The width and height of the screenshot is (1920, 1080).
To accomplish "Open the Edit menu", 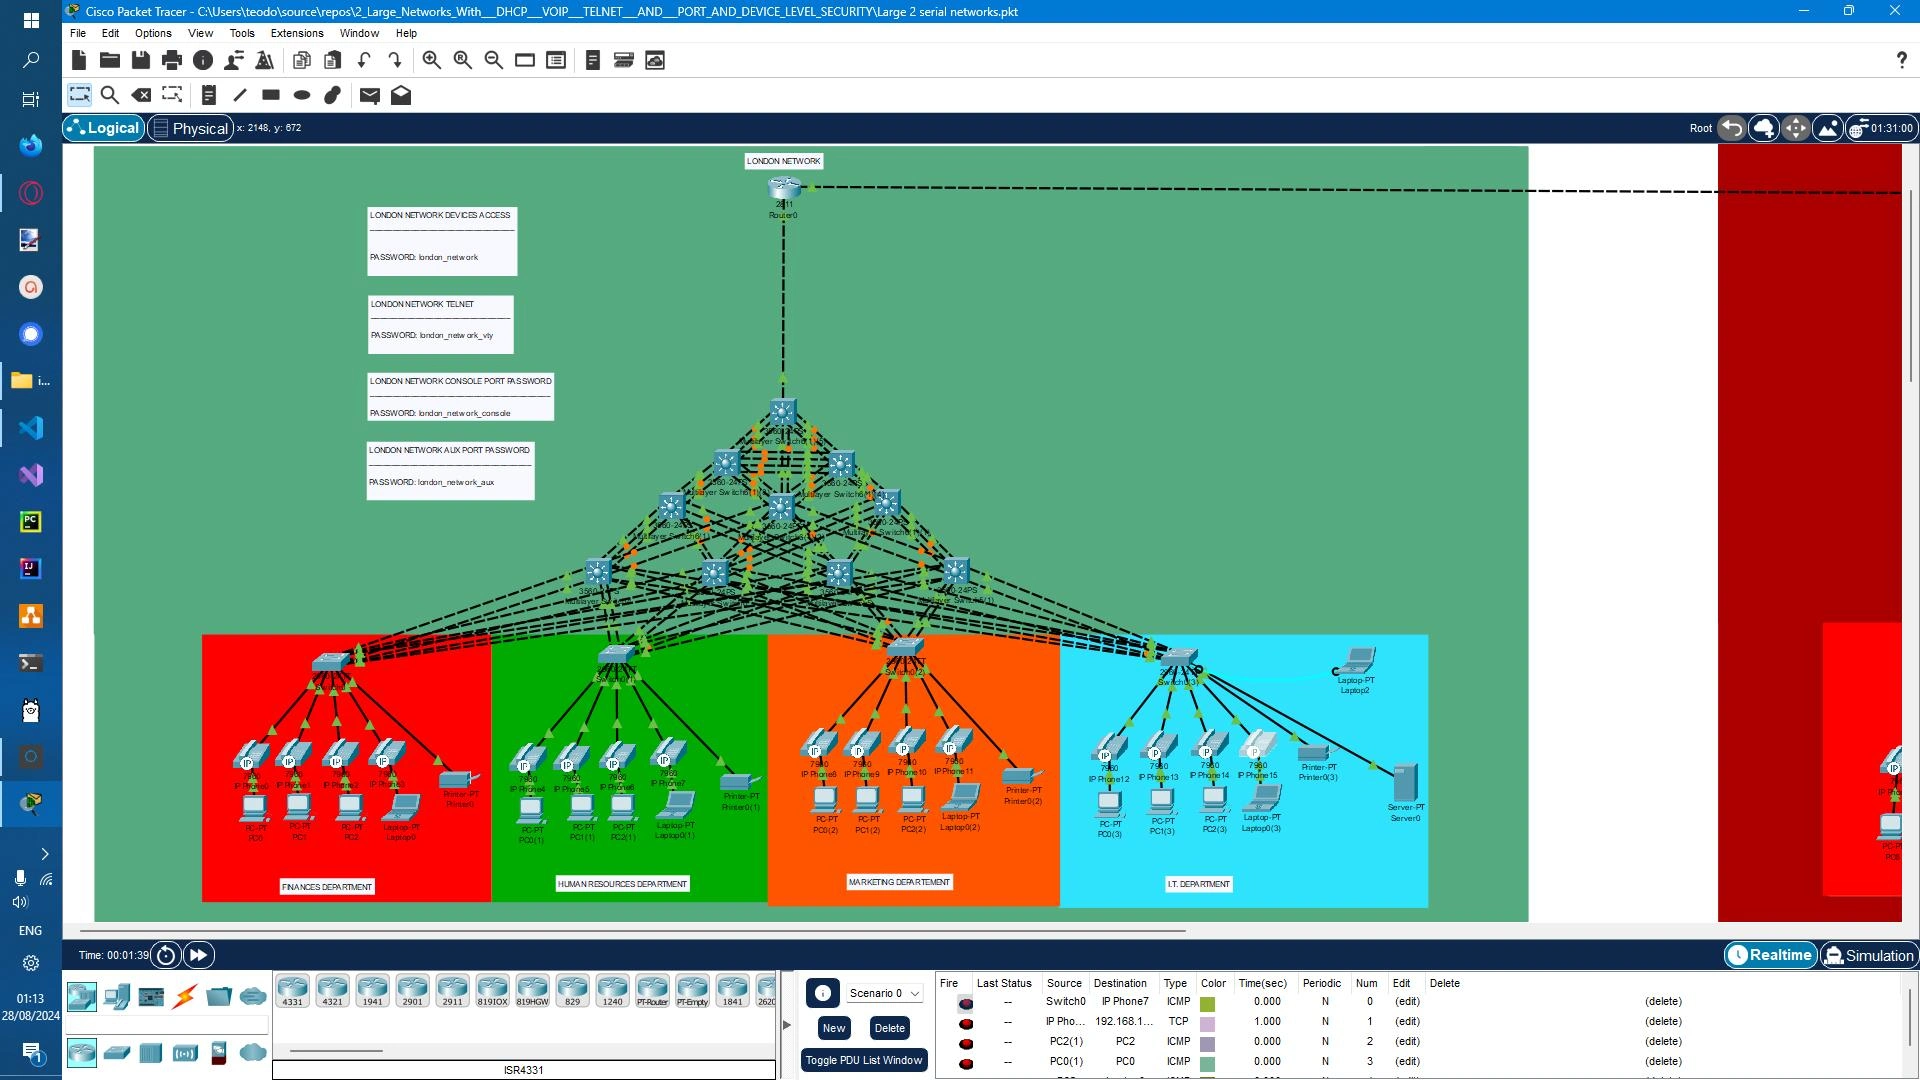I will (x=110, y=33).
